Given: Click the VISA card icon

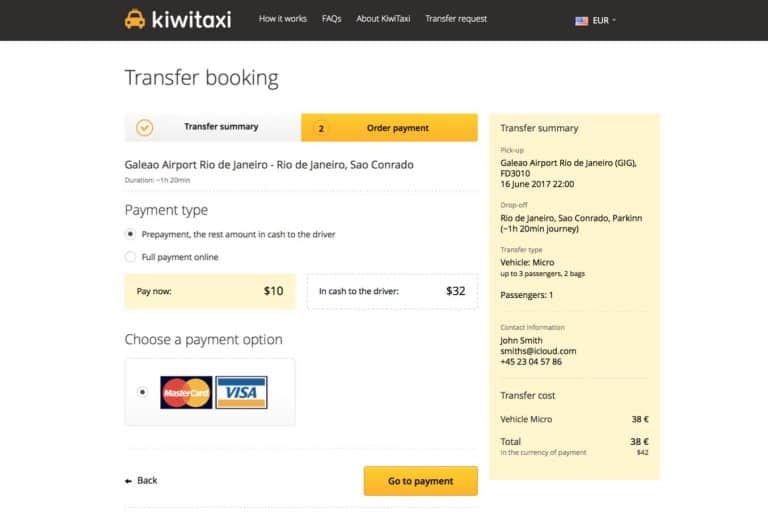Looking at the screenshot, I should [241, 392].
